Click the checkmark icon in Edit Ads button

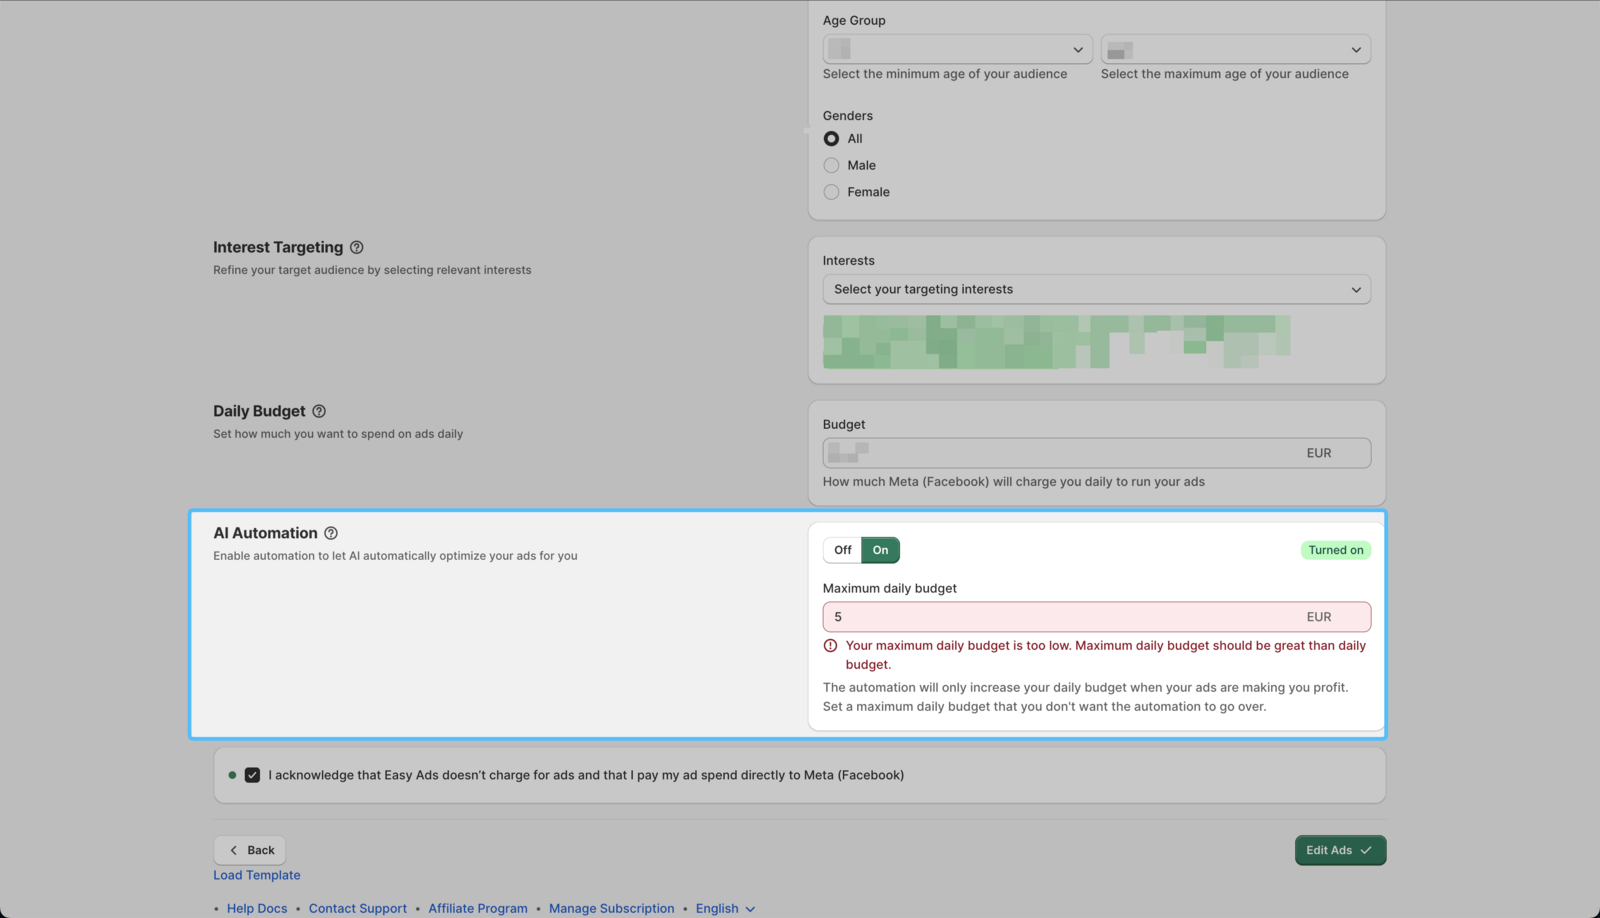point(1364,849)
